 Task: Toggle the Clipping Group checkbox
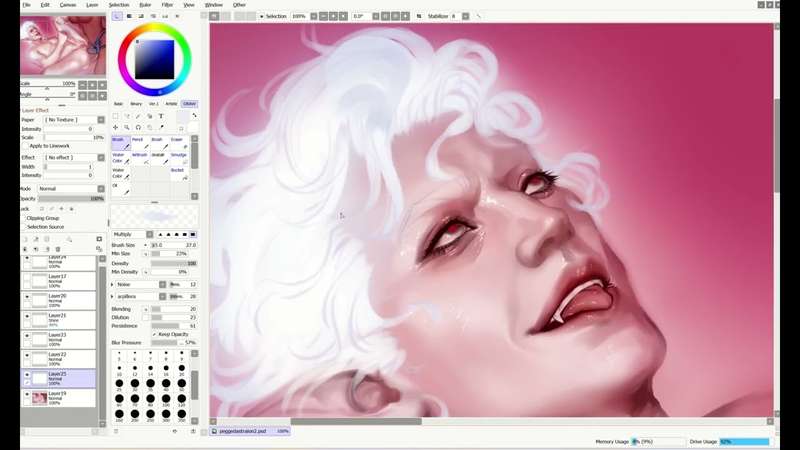[23, 218]
